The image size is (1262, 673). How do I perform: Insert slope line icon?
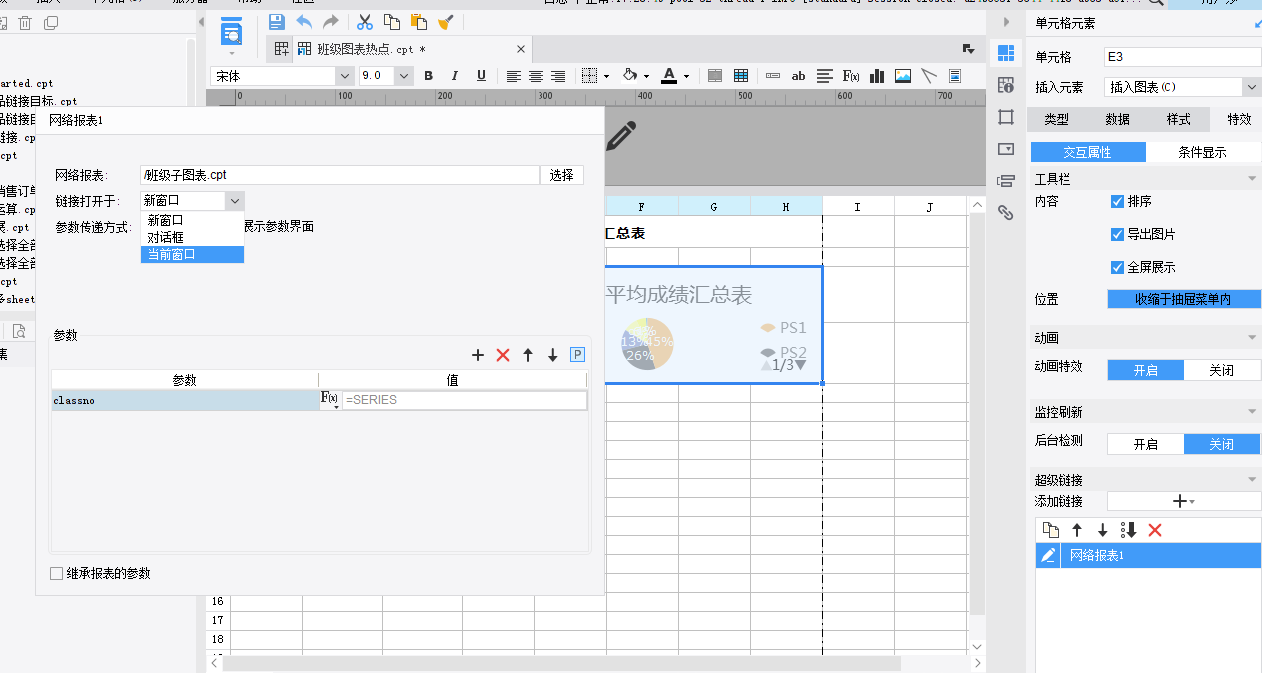pos(929,76)
